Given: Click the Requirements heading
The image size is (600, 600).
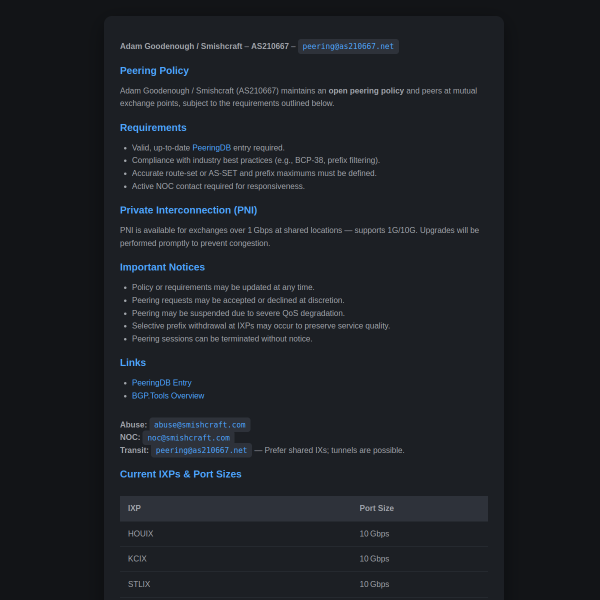Looking at the screenshot, I should (x=153, y=127).
